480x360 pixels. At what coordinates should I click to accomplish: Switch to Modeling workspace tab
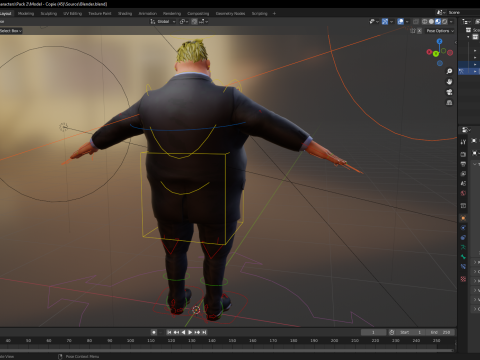point(26,13)
